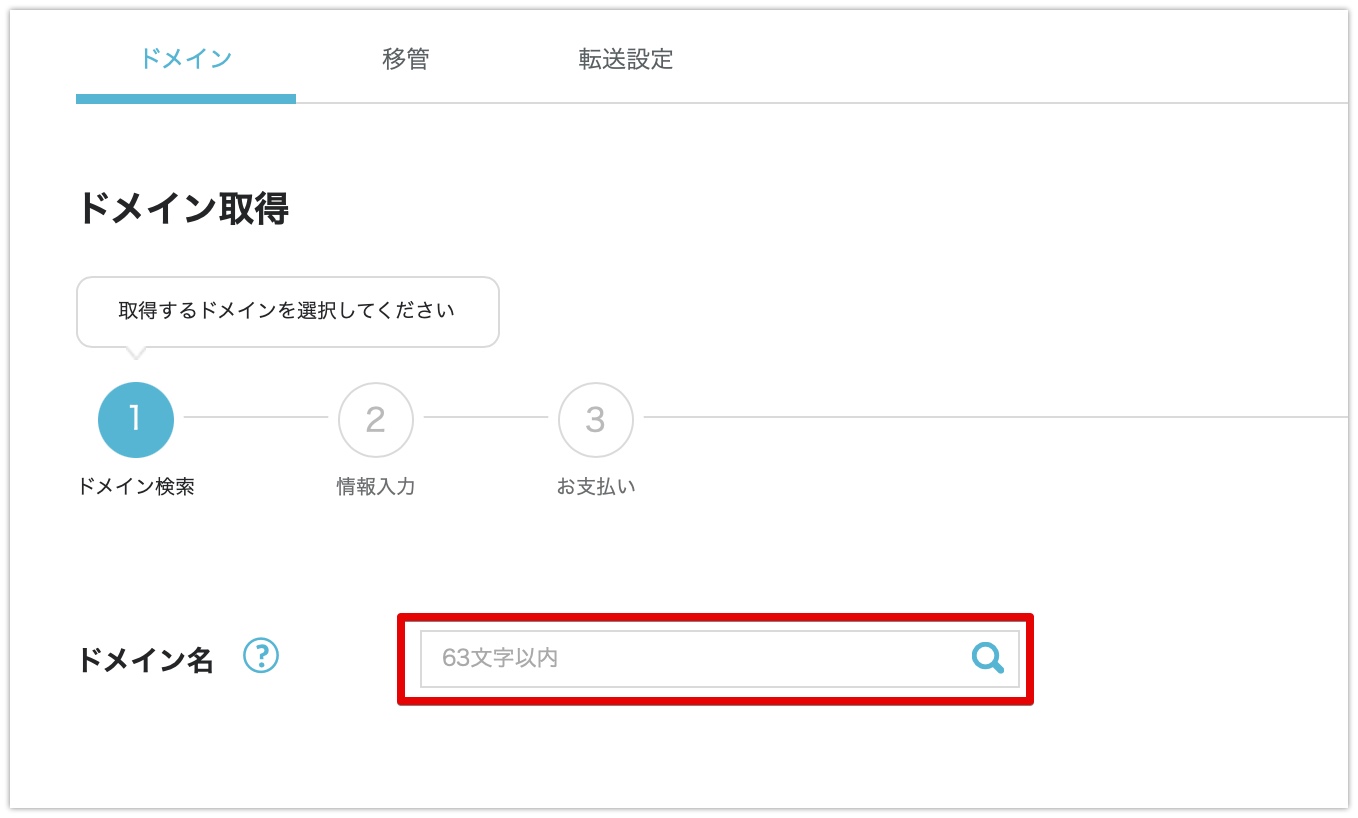1358x818 pixels.
Task: Click the pointer arrow beneath the tooltip bubble
Action: tap(137, 352)
